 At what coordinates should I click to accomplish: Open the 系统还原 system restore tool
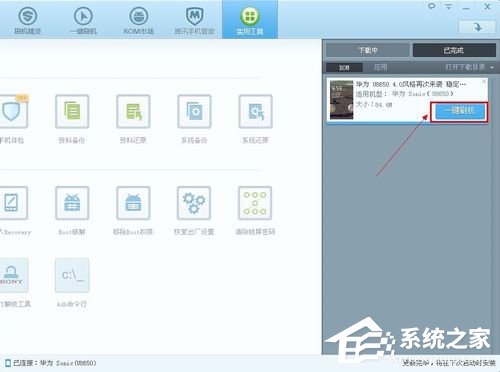click(255, 111)
